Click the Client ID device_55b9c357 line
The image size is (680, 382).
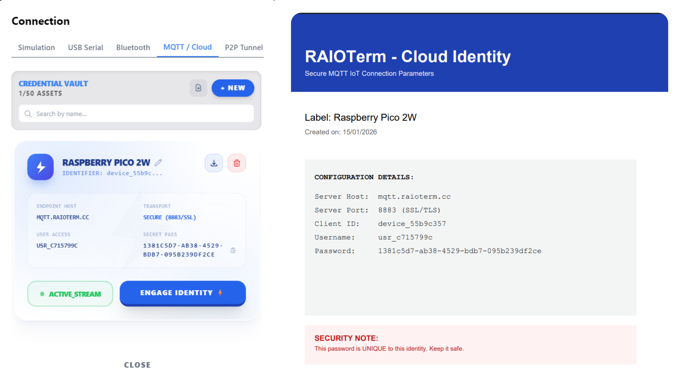point(380,224)
